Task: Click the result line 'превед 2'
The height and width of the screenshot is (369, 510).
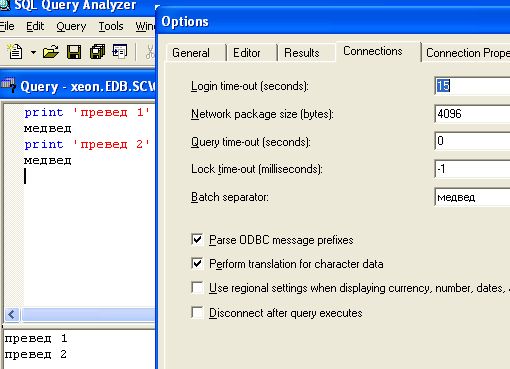Action: click(36, 354)
